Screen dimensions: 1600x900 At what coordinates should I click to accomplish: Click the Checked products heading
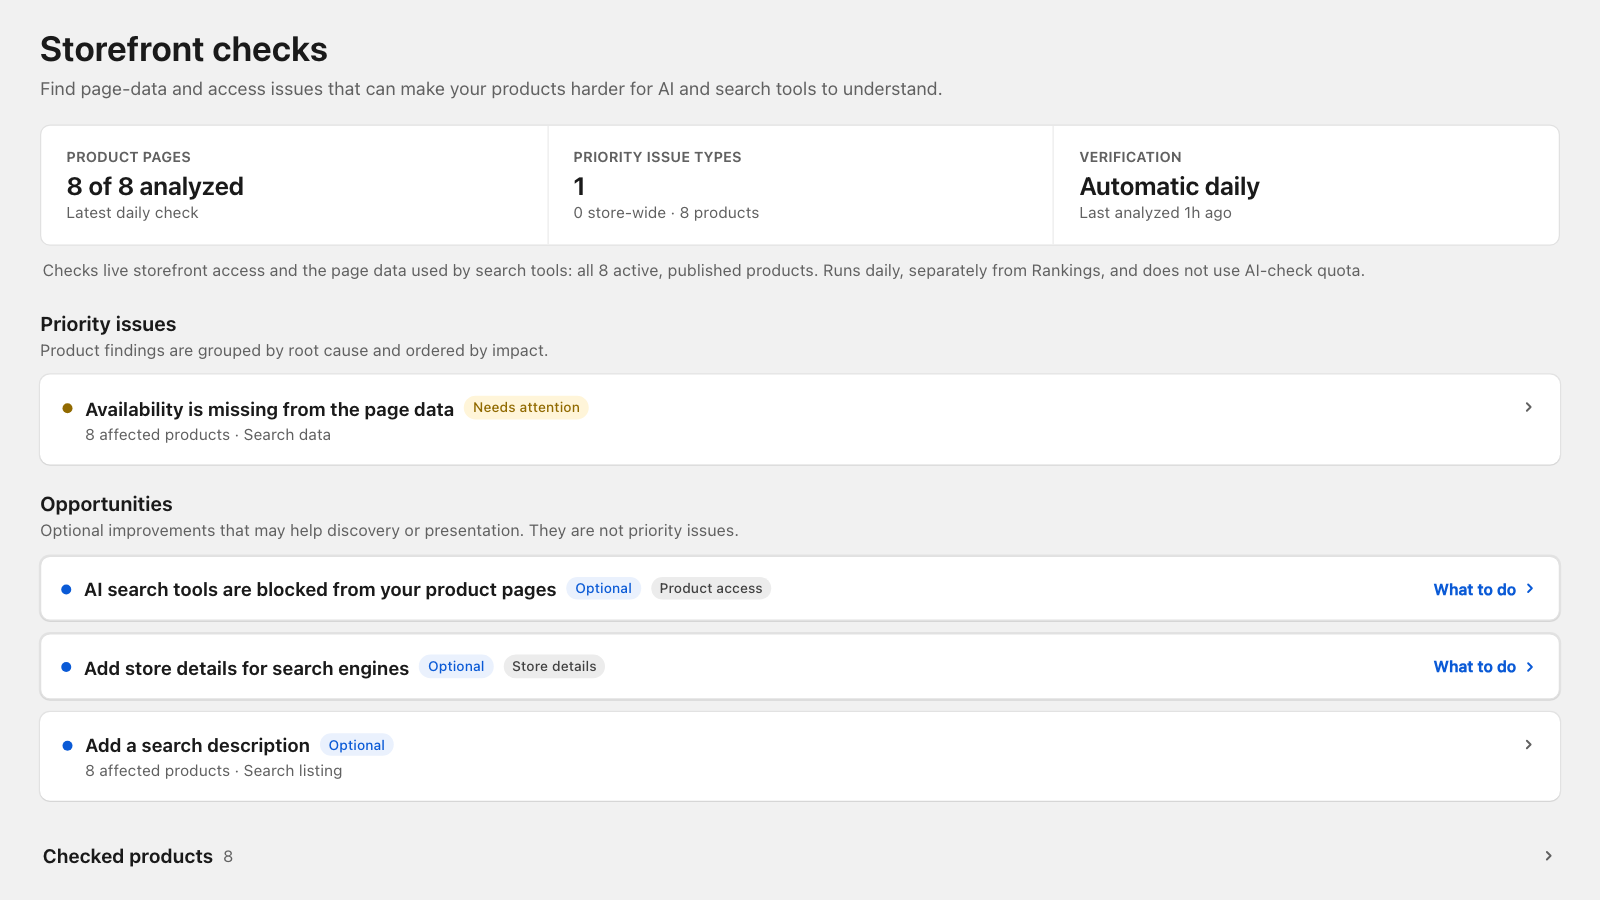coord(128,856)
